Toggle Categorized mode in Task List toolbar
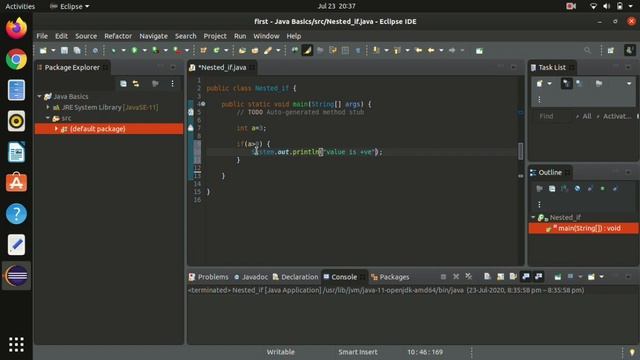This screenshot has width=640, height=360. (x=567, y=84)
